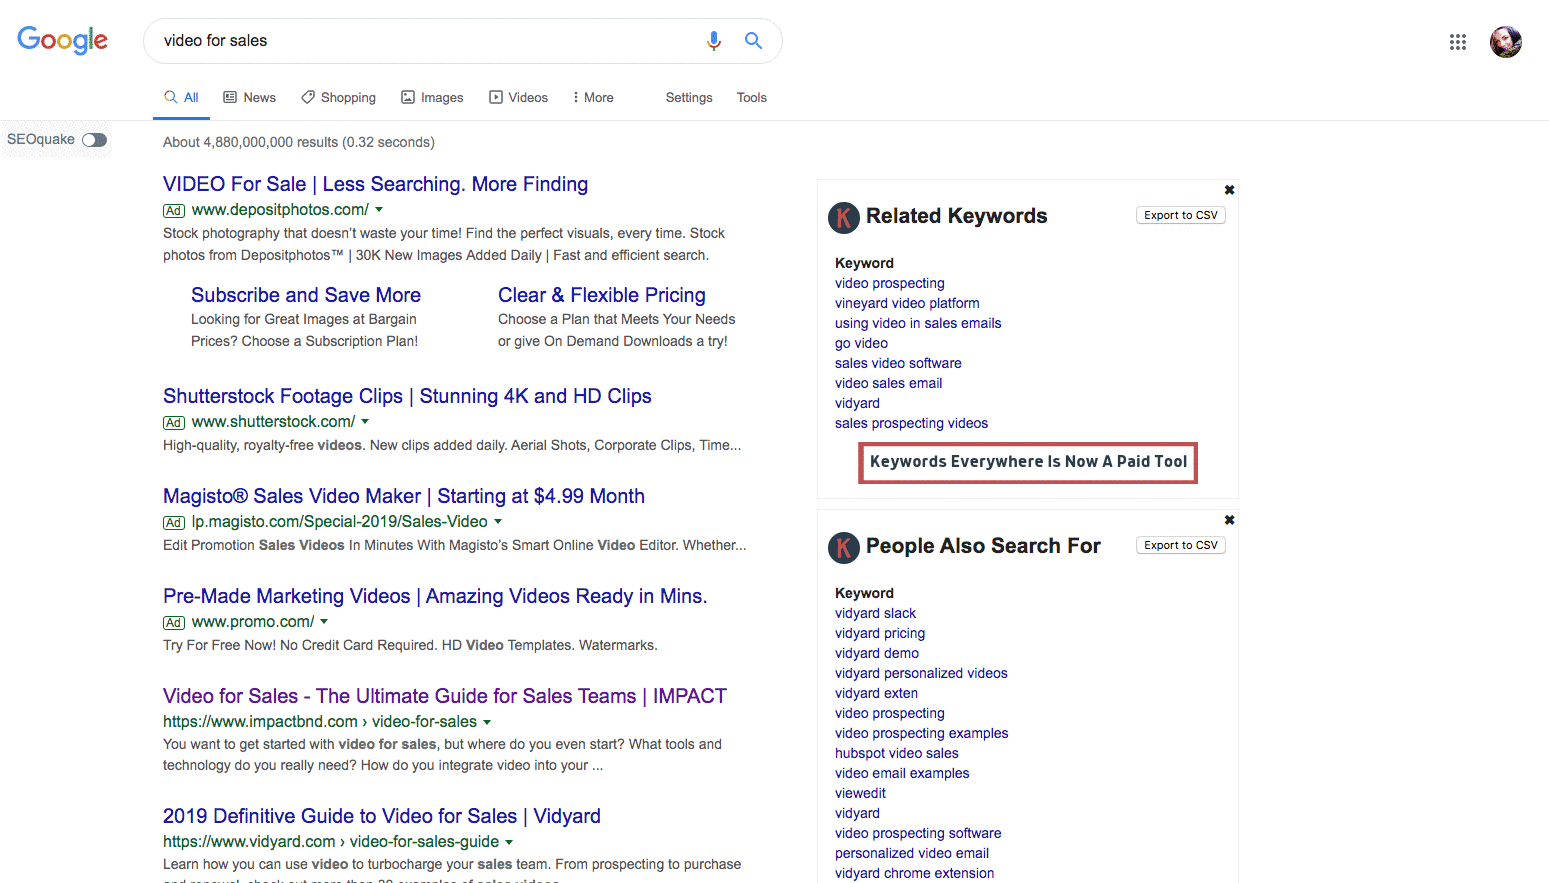Viewport: 1549px width, 883px height.
Task: Click related keyword using video in sales emails
Action: (918, 323)
